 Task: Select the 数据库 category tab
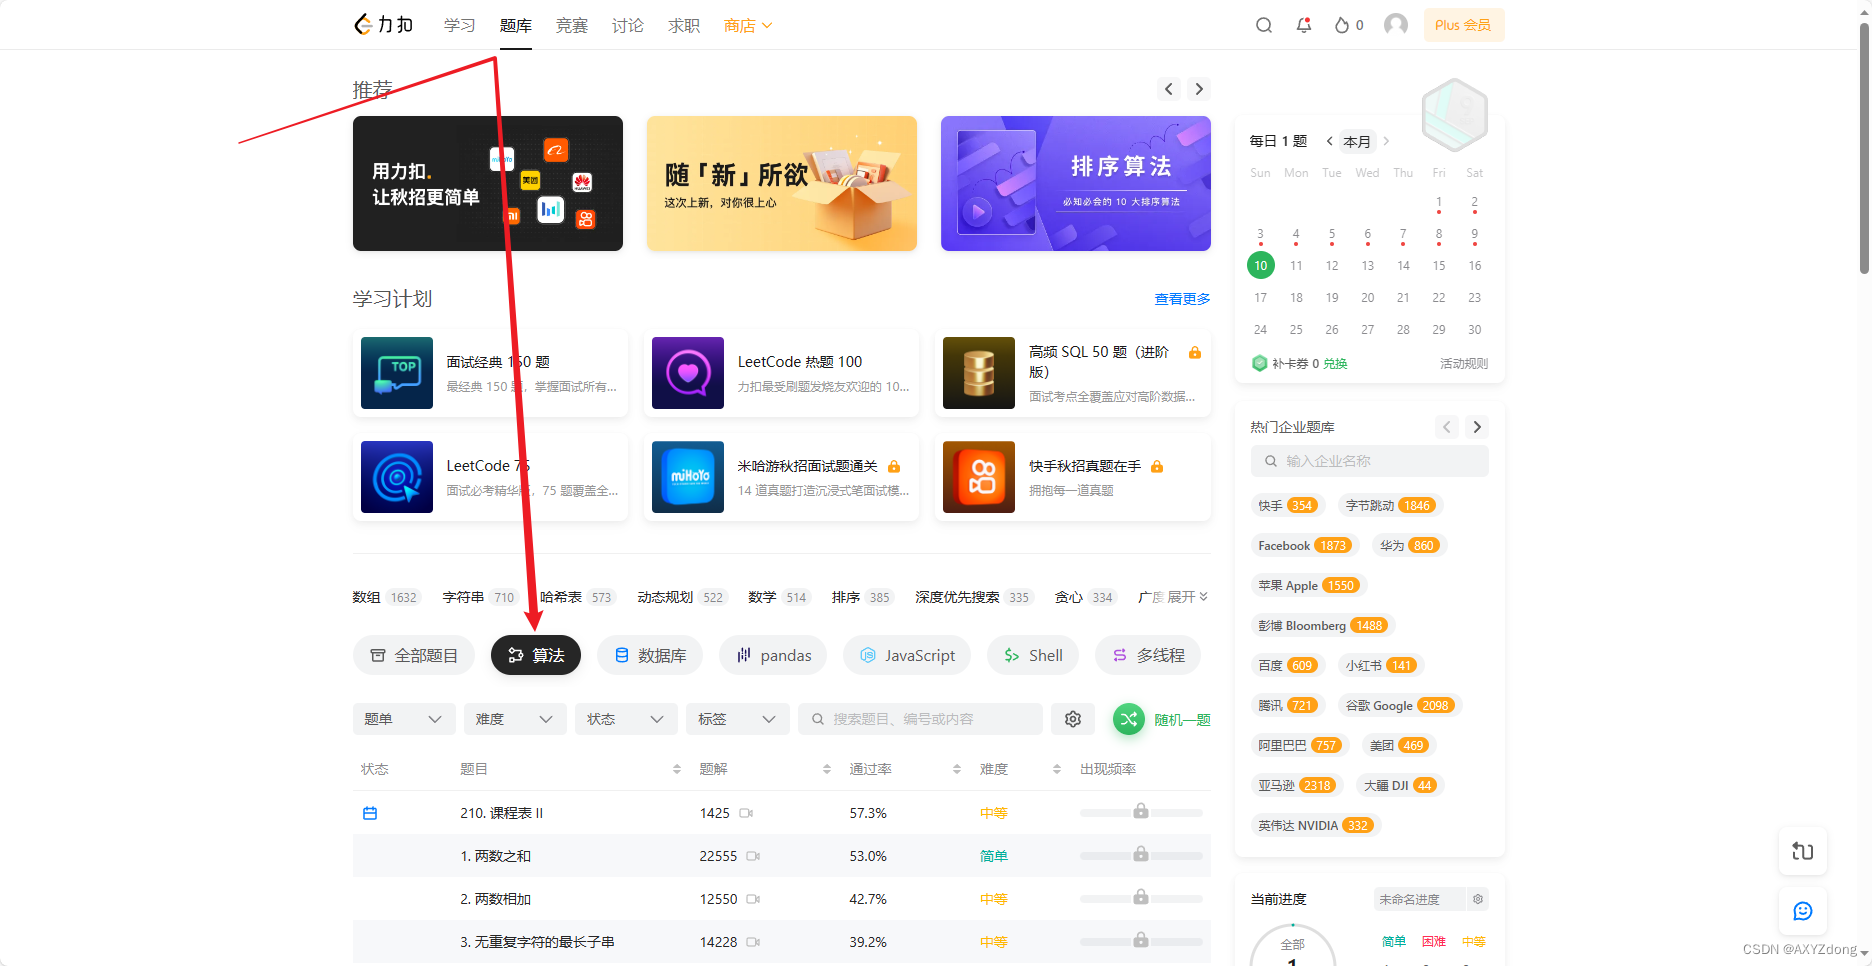(x=650, y=655)
